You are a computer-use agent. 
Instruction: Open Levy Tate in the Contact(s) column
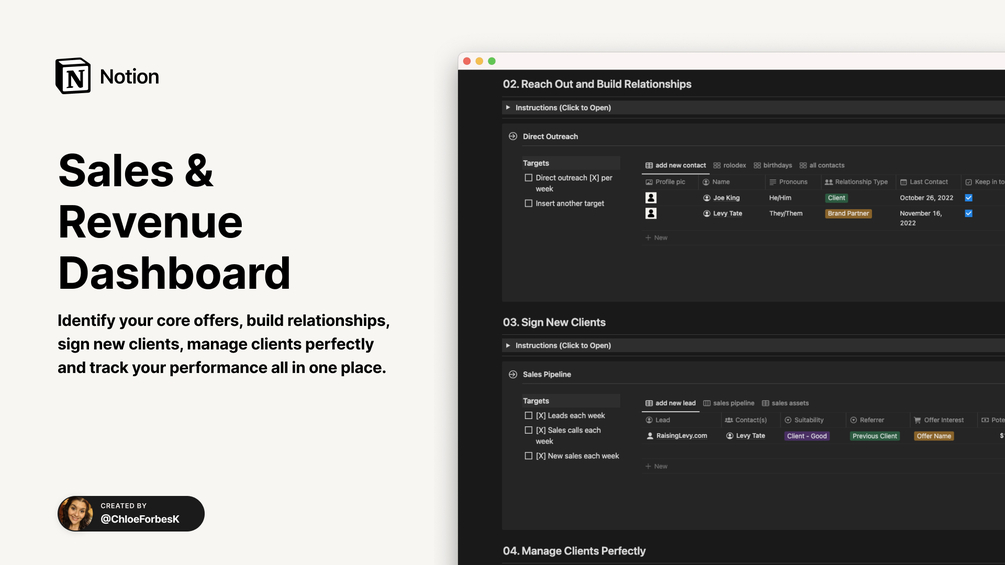750,436
